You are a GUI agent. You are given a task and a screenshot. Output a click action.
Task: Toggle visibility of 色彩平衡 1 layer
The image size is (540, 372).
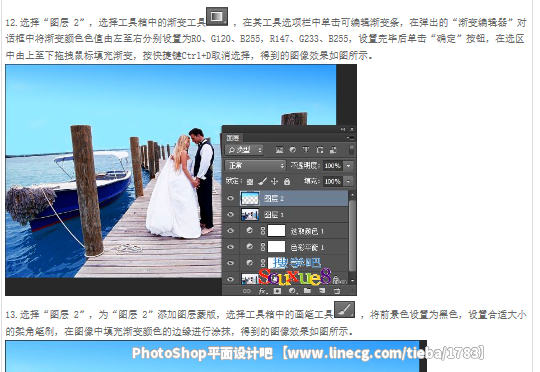(230, 247)
